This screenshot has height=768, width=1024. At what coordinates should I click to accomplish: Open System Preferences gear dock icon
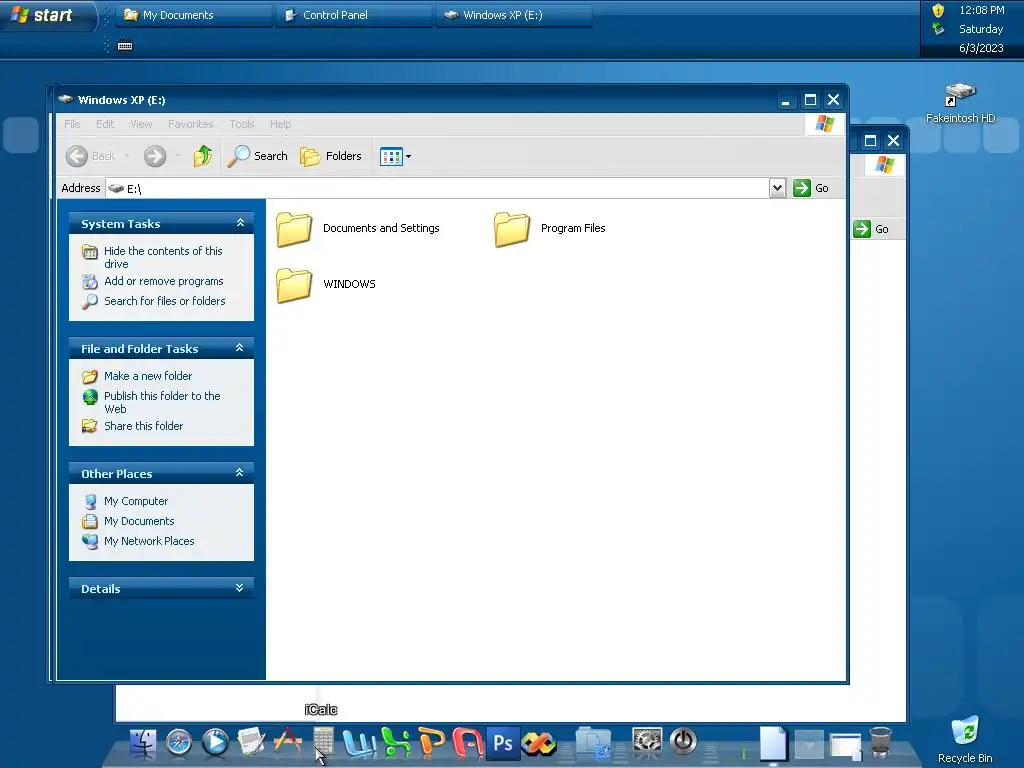click(647, 742)
